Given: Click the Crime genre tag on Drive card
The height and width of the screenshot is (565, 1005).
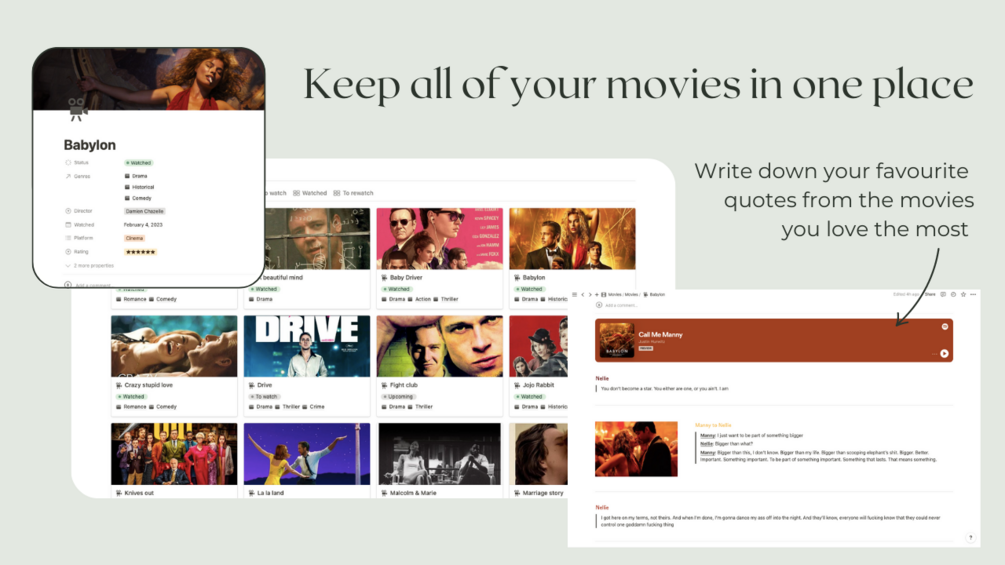Looking at the screenshot, I should coord(313,407).
